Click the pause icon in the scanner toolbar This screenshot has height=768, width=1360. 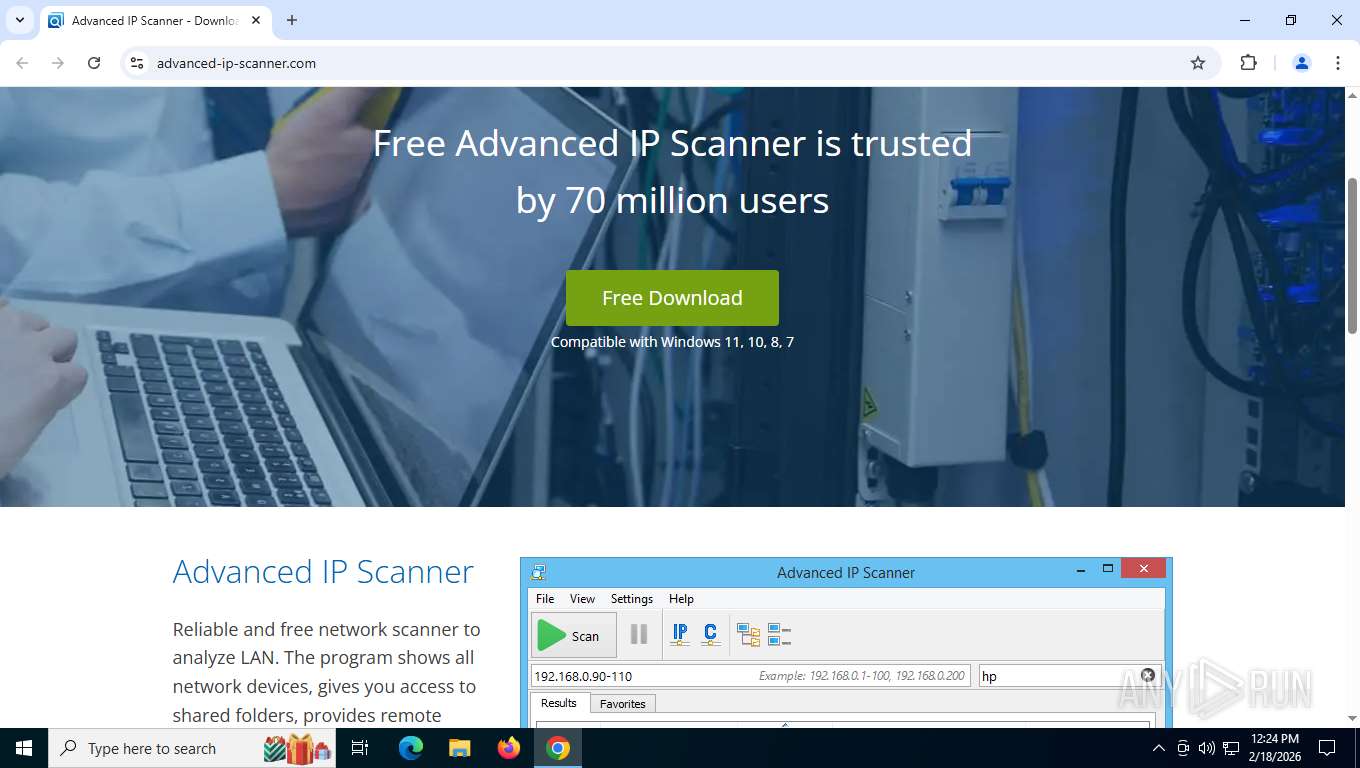pyautogui.click(x=639, y=634)
